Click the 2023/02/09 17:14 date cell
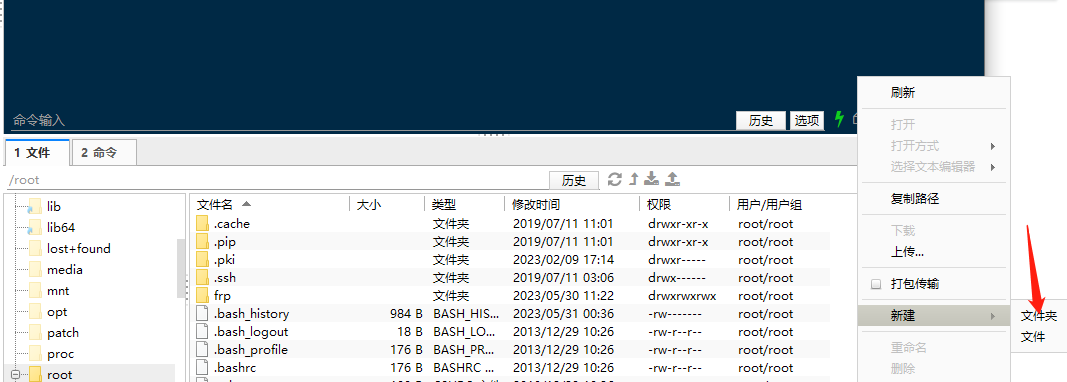 (x=563, y=259)
